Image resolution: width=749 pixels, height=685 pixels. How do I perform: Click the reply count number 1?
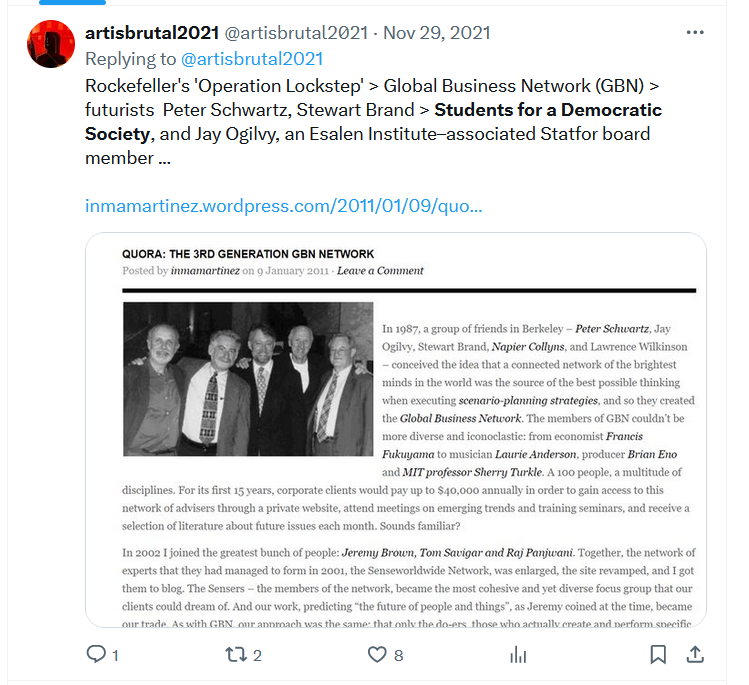[115, 655]
